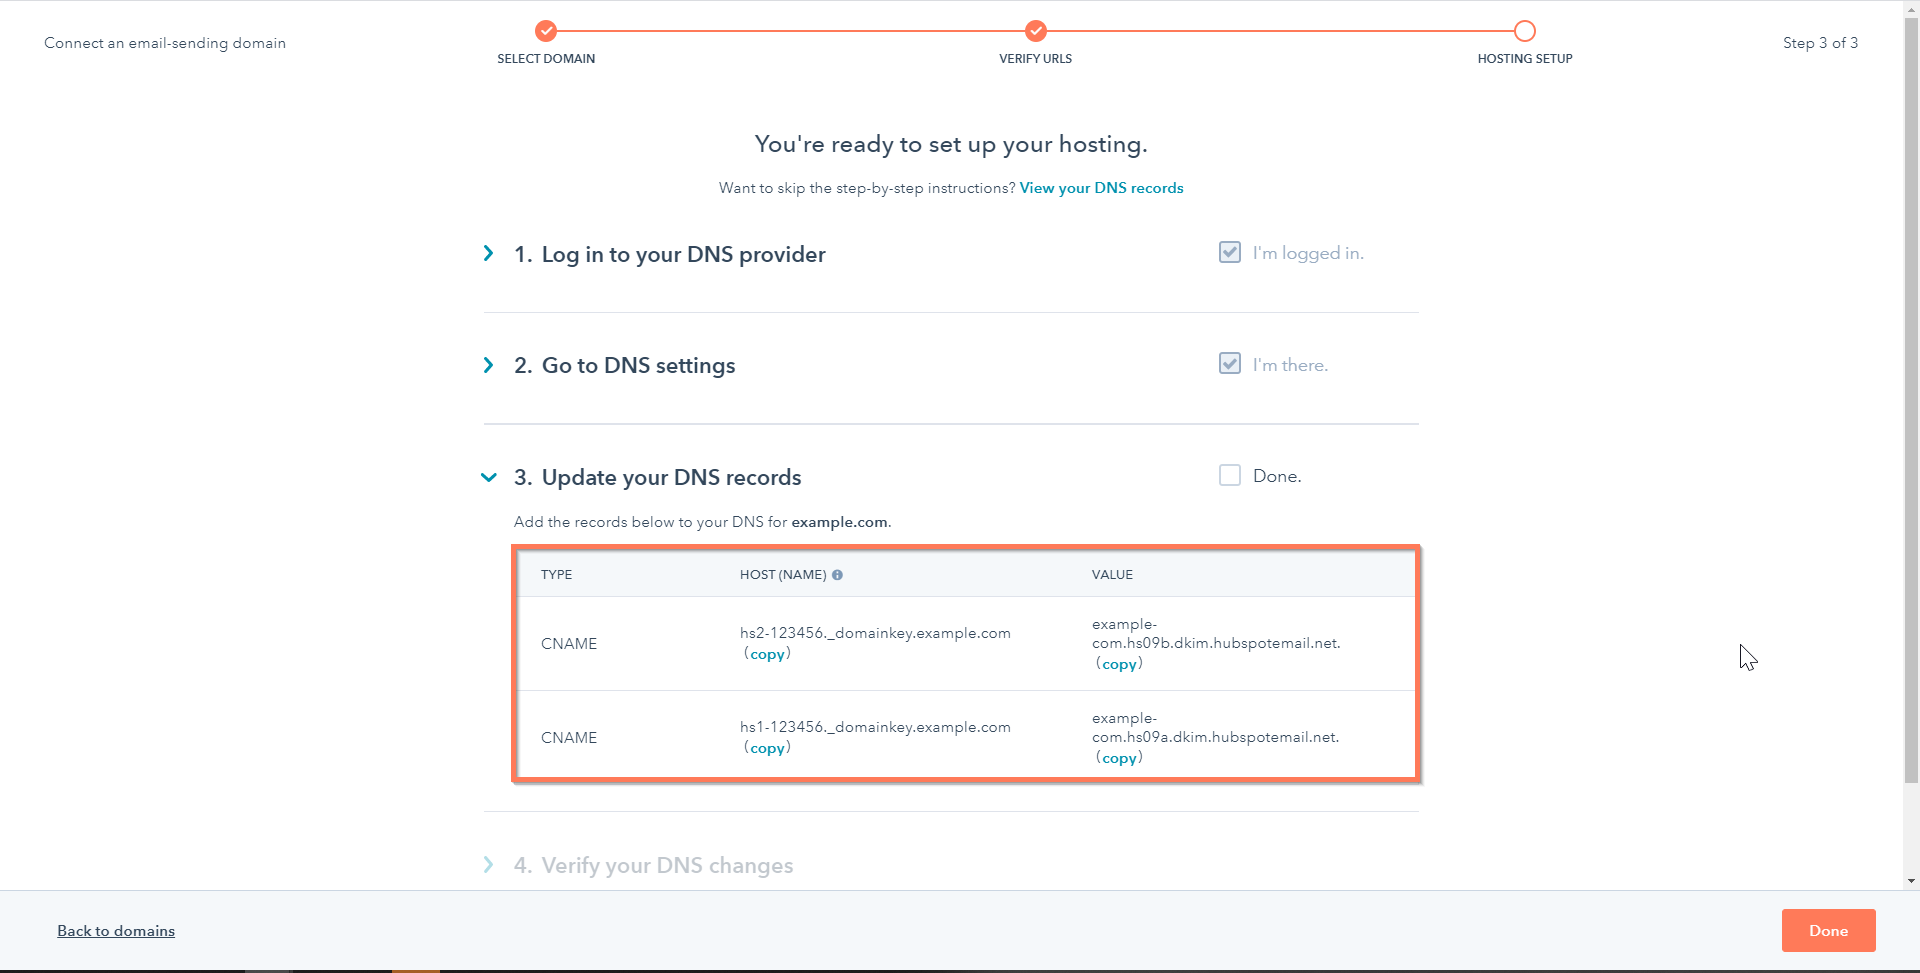Copy the hs2-123456 host name
The width and height of the screenshot is (1920, 973).
pos(767,654)
